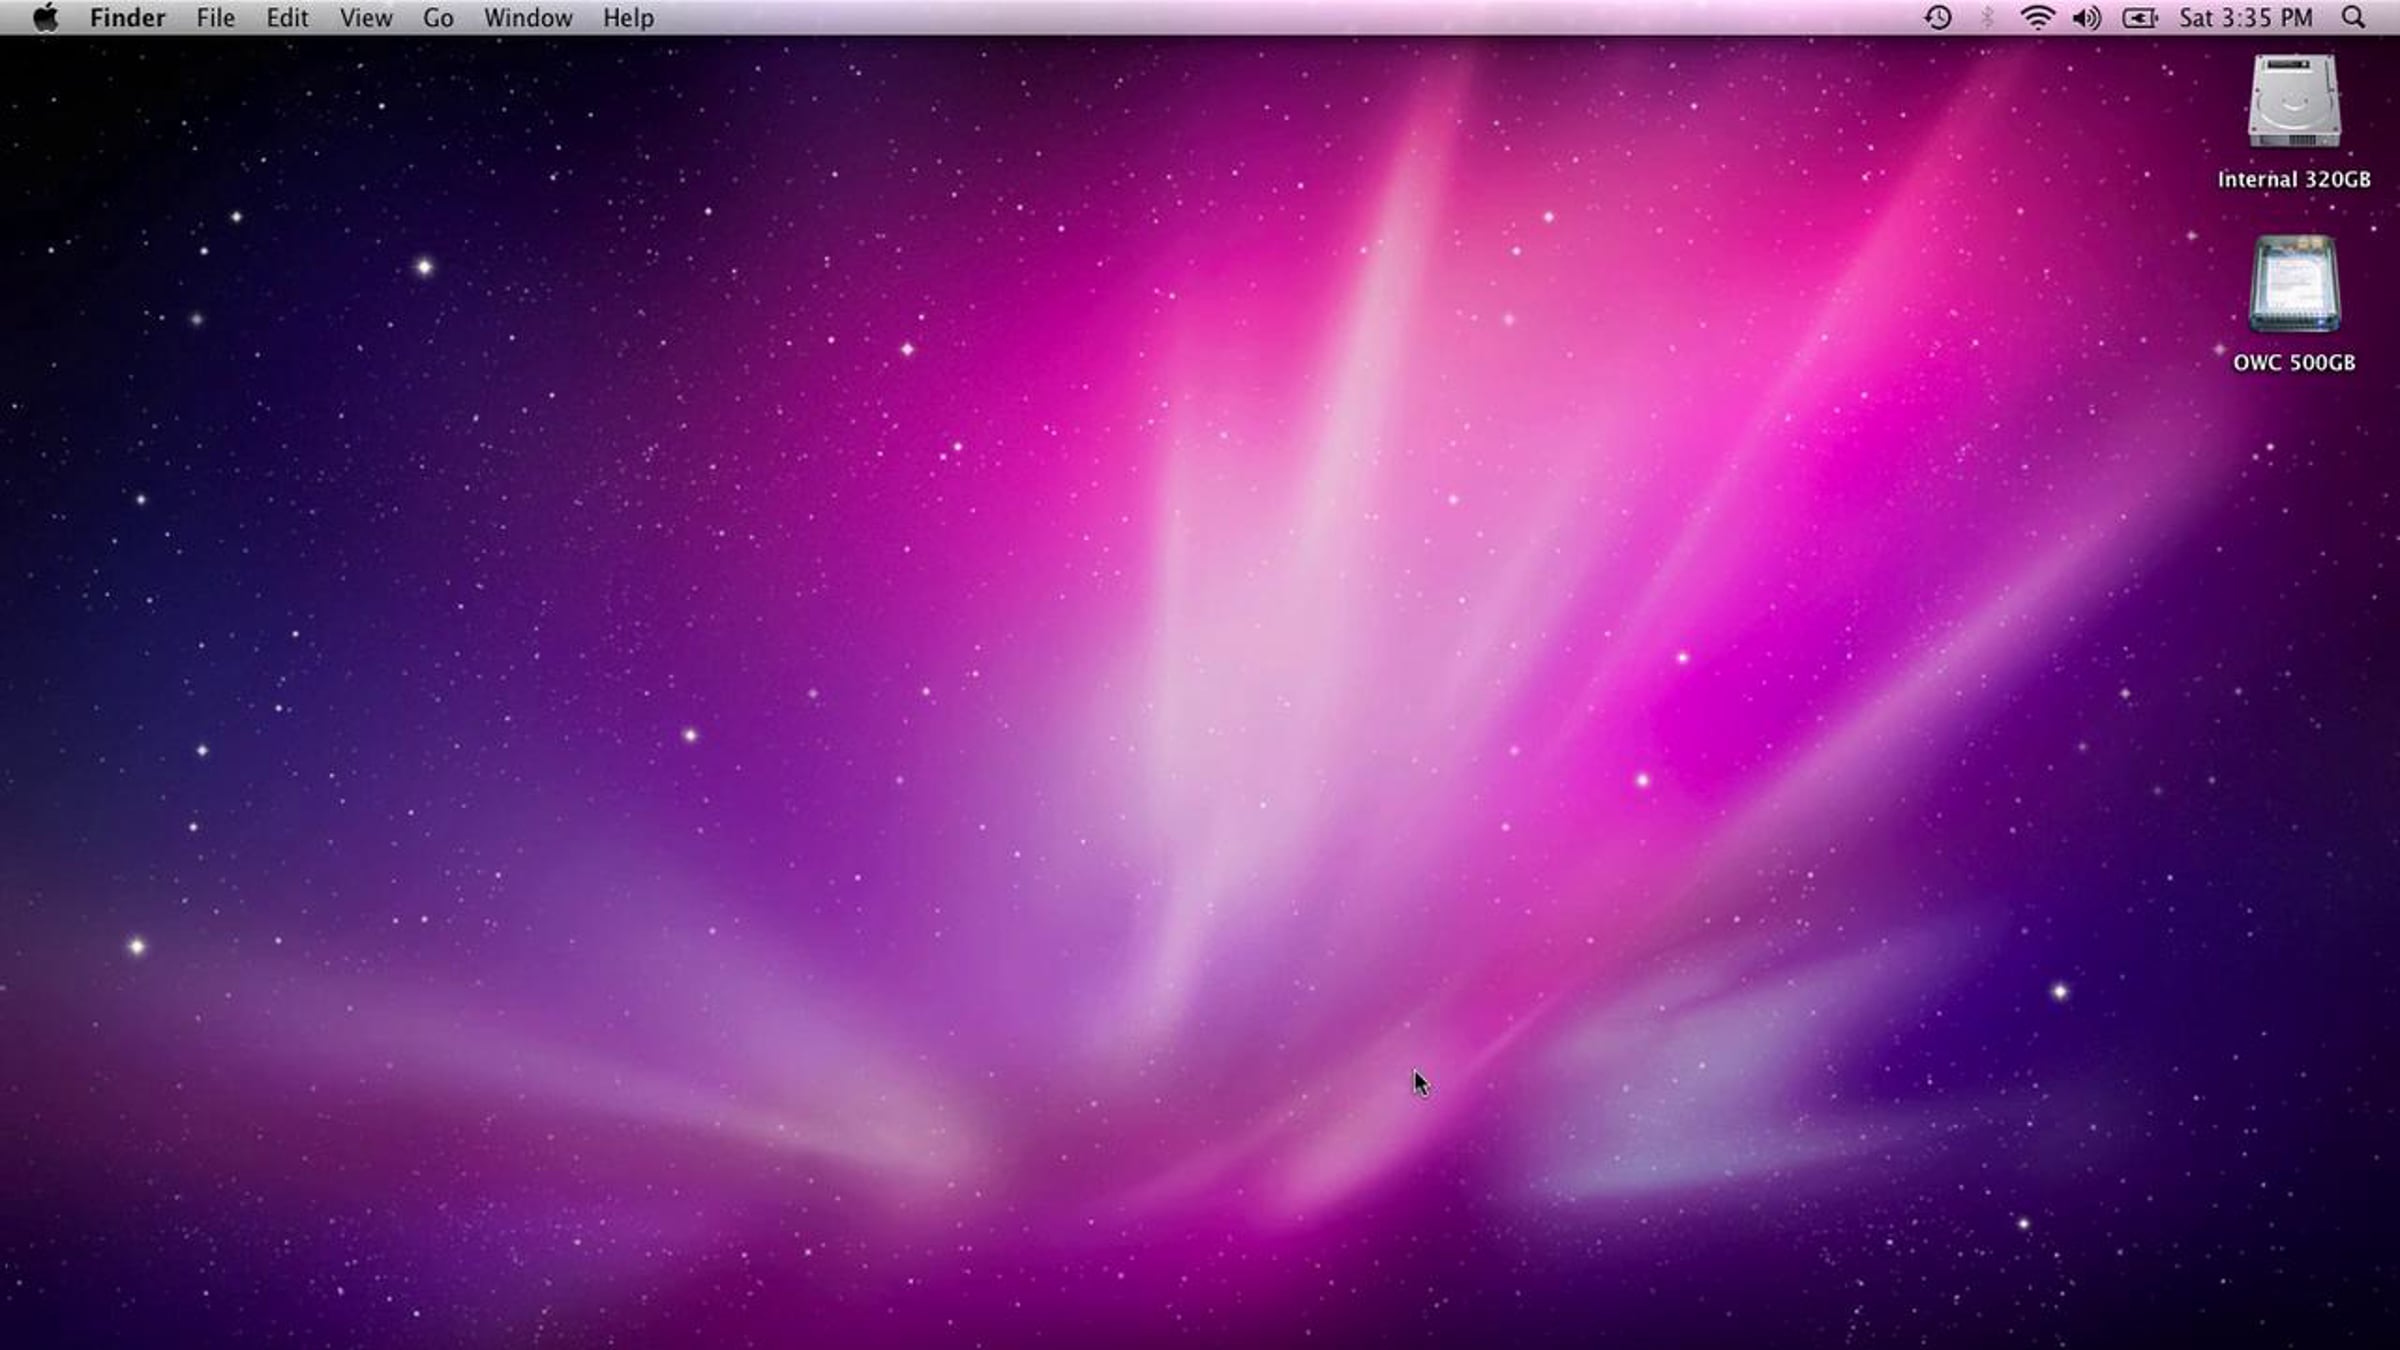Viewport: 2400px width, 1350px height.
Task: Open the Time Machine menu bar icon
Action: point(1938,18)
